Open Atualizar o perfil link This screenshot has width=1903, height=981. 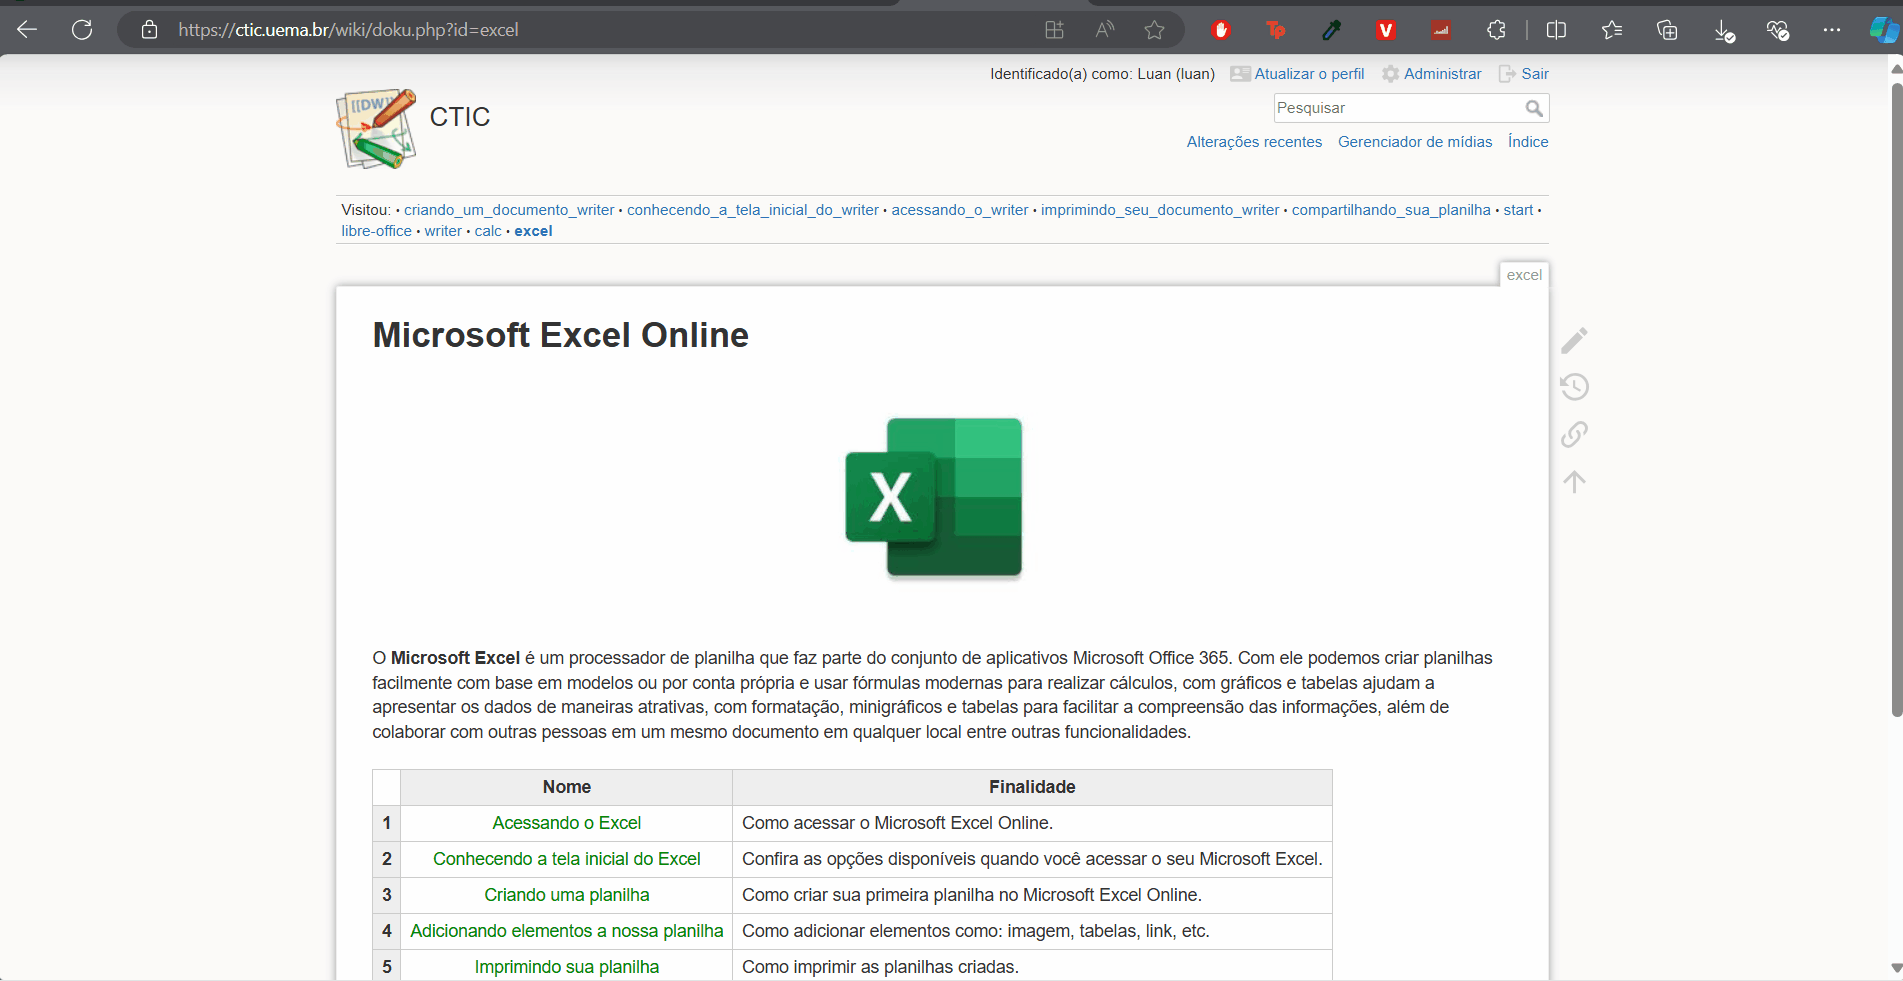coord(1309,74)
